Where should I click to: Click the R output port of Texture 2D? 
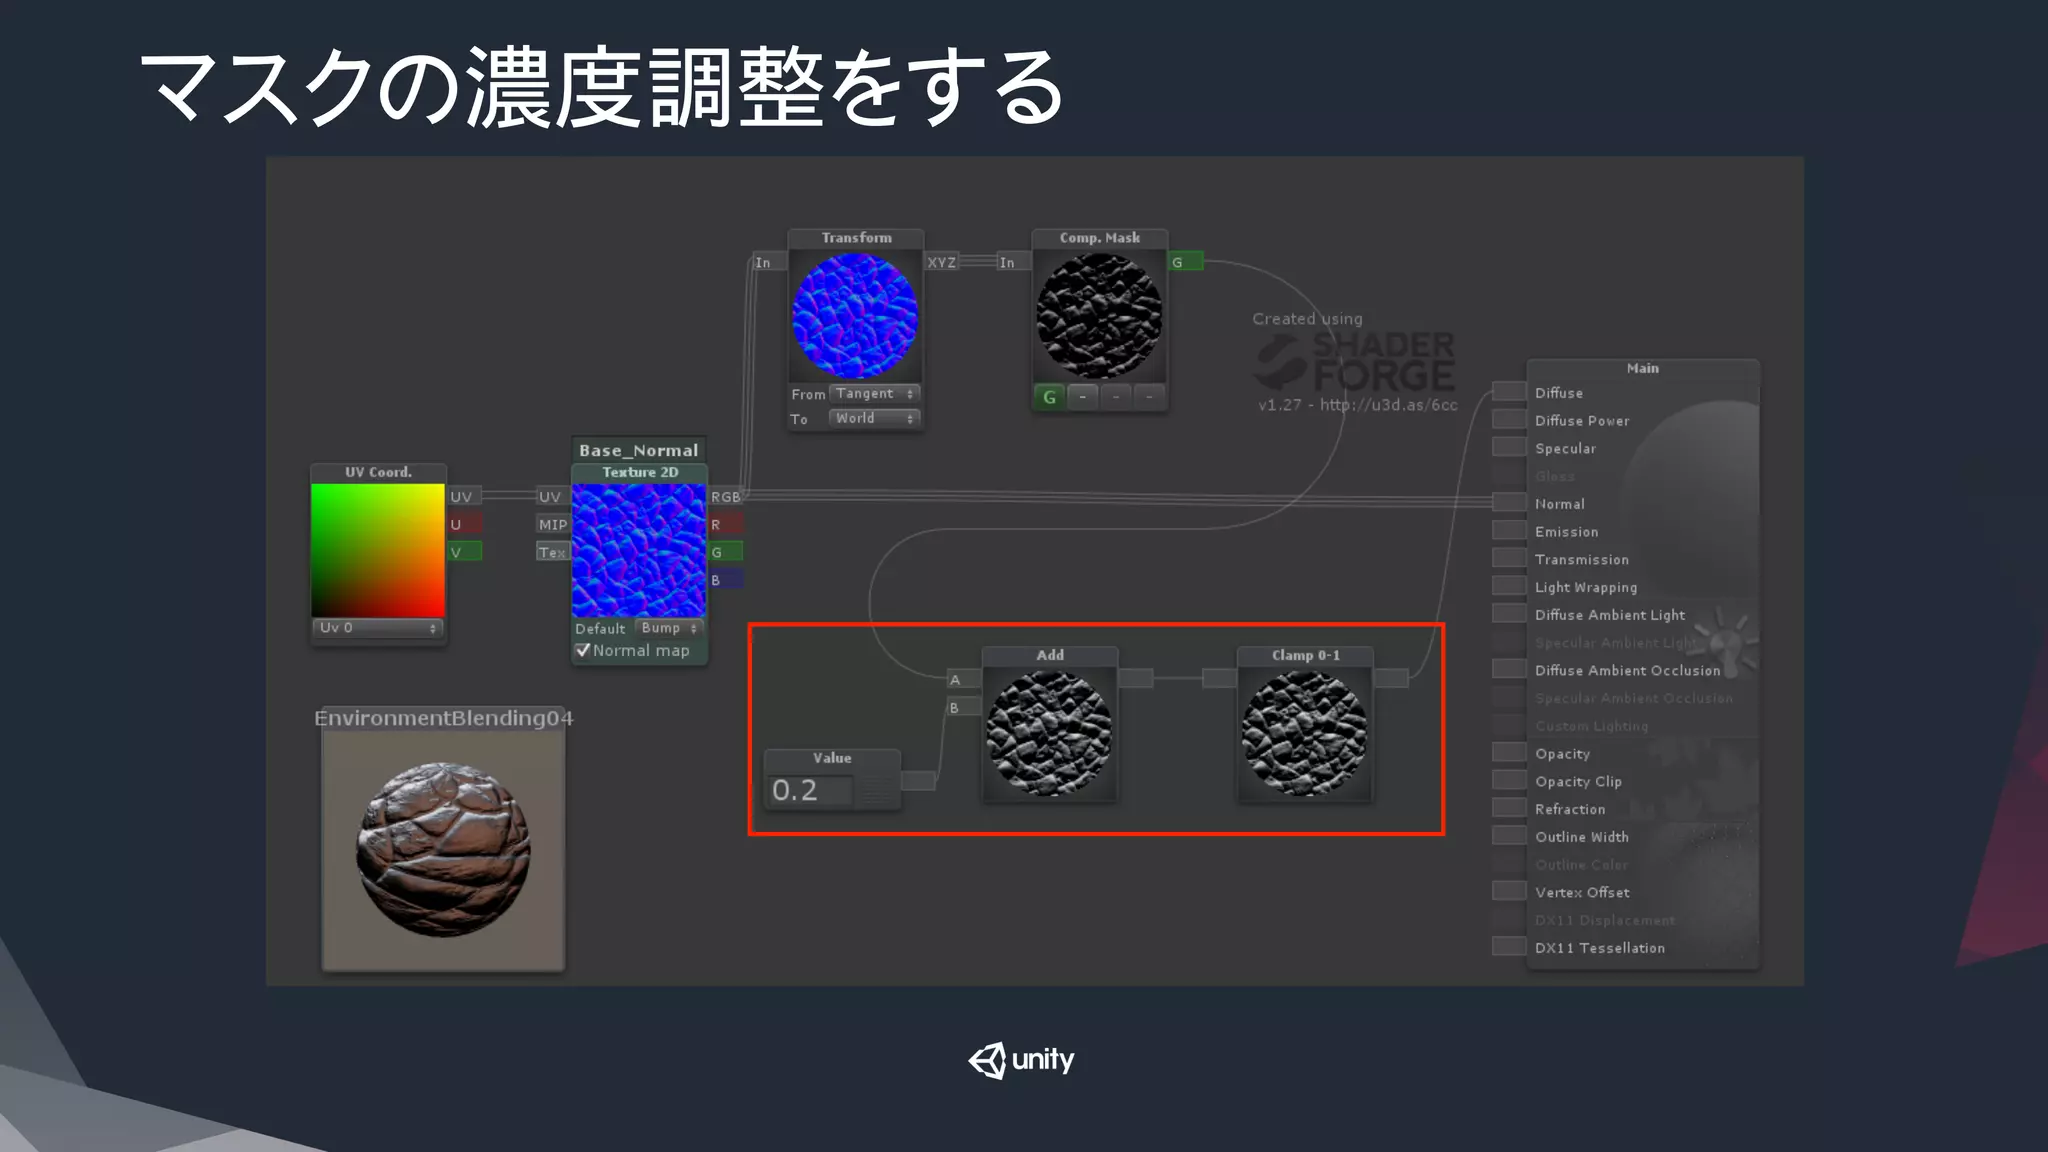point(726,524)
